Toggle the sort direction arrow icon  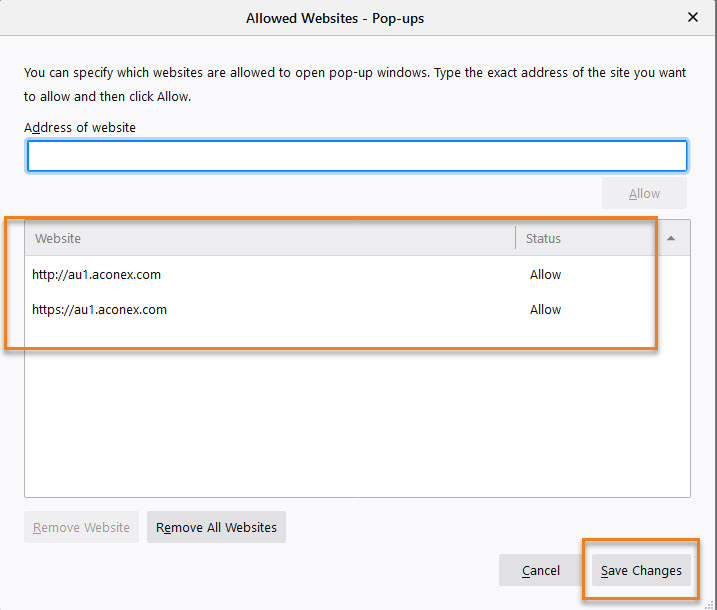(x=670, y=238)
